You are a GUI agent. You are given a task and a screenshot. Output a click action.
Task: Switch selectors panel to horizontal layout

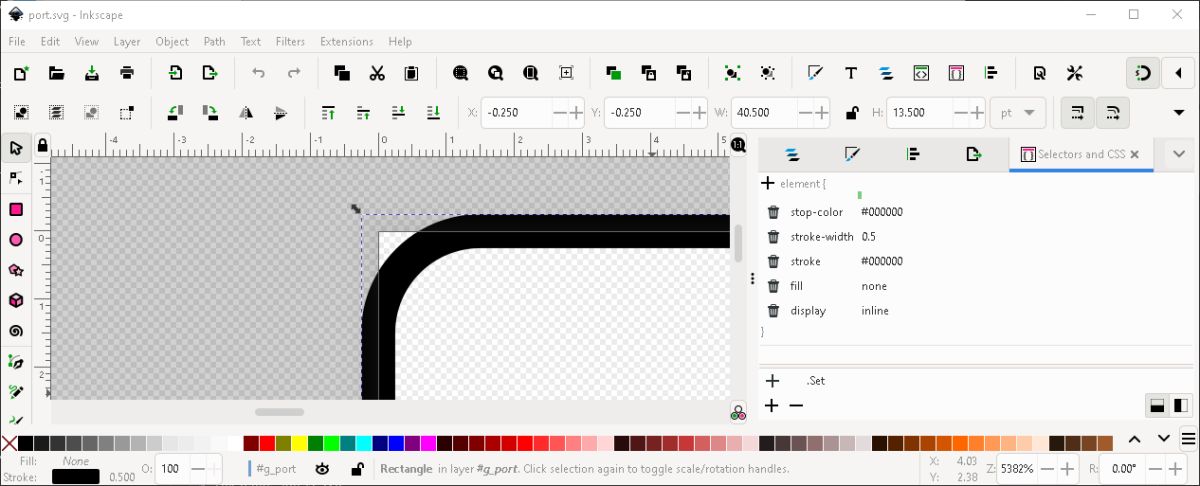pyautogui.click(x=1181, y=405)
